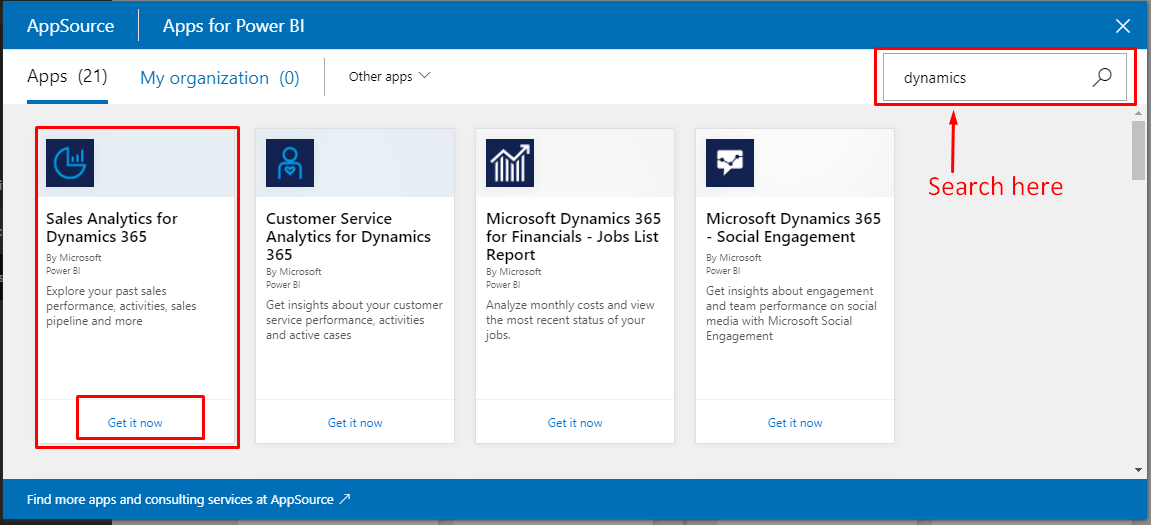
Task: Click the Customer Service Analytics app icon
Action: [290, 163]
